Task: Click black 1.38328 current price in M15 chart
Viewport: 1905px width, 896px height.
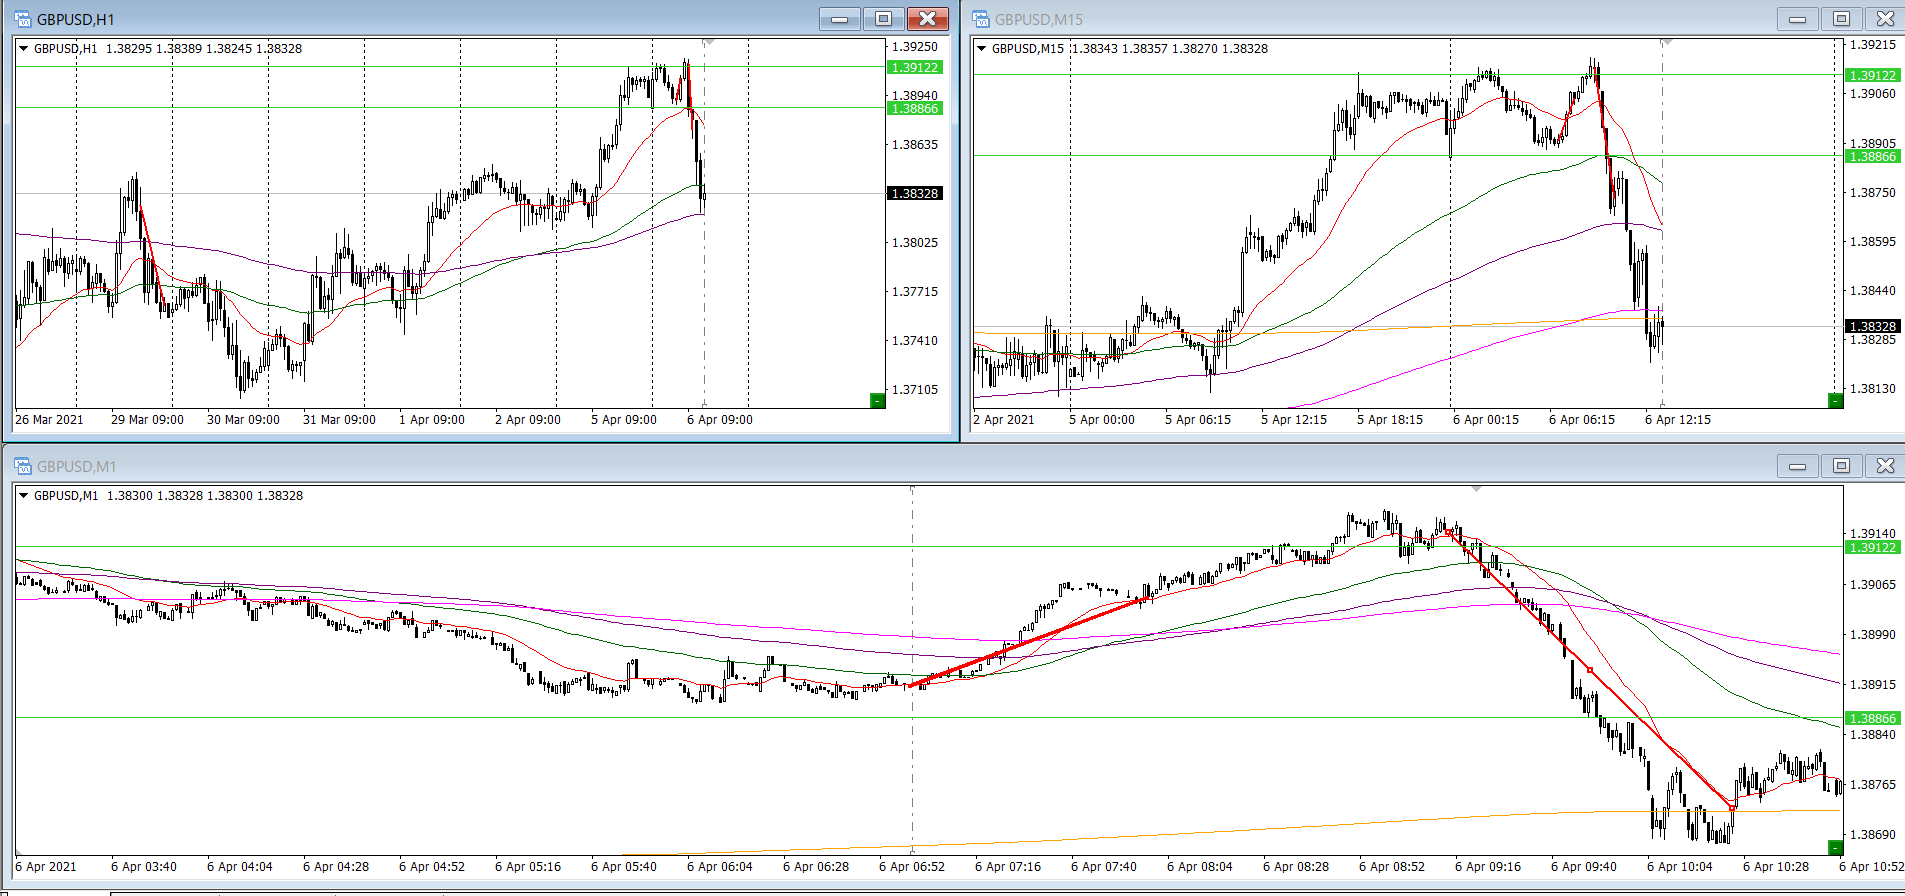Action: click(x=1873, y=326)
